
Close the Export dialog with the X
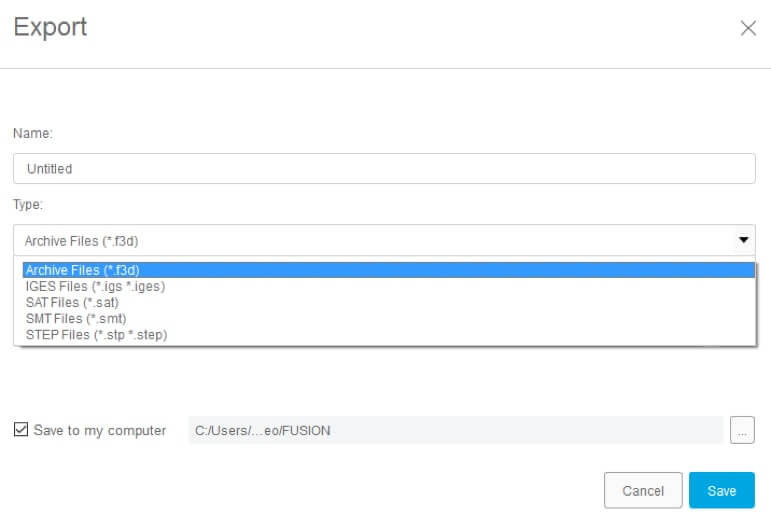[x=748, y=28]
